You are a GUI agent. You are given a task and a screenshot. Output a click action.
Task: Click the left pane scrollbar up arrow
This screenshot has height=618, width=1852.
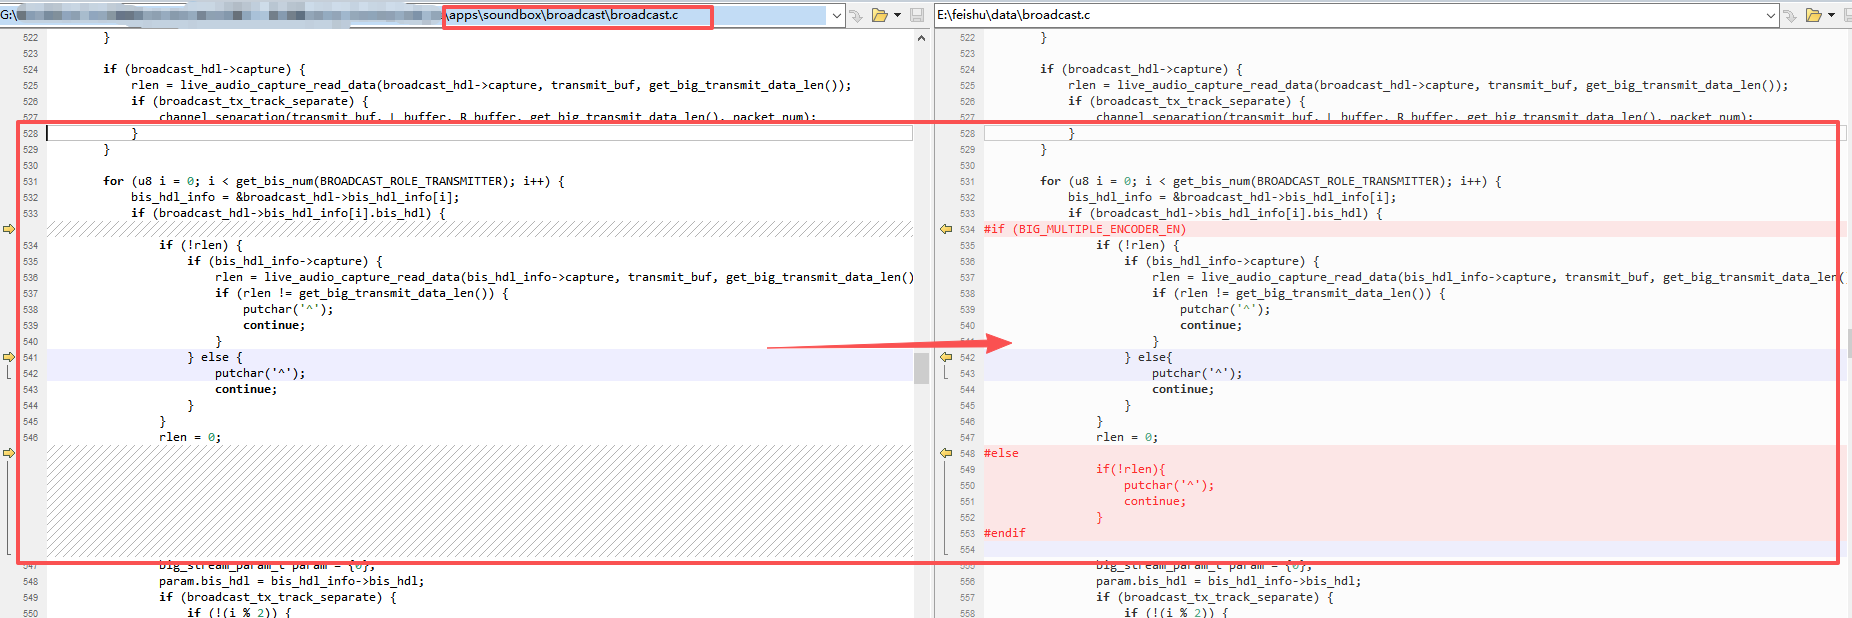coord(921,38)
